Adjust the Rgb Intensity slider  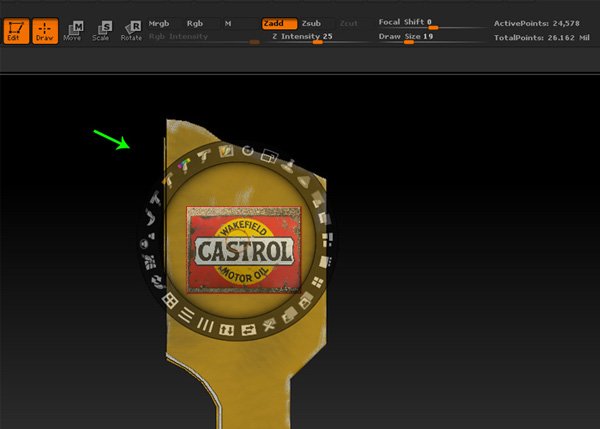(x=204, y=38)
